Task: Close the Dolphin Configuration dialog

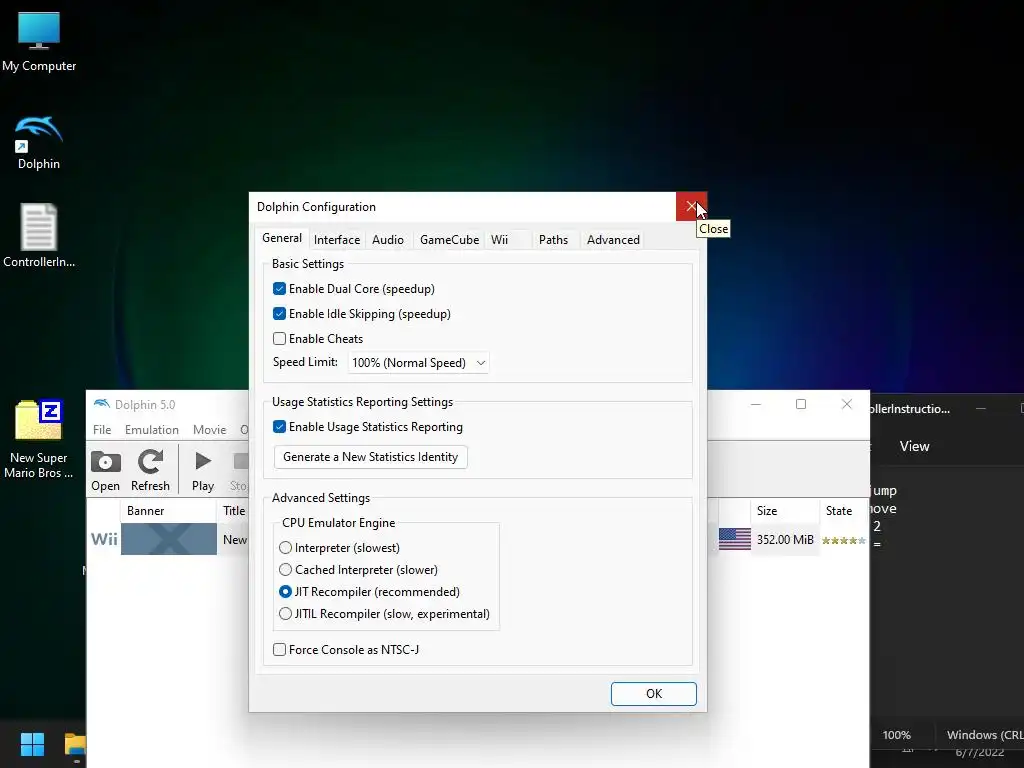Action: [x=691, y=206]
